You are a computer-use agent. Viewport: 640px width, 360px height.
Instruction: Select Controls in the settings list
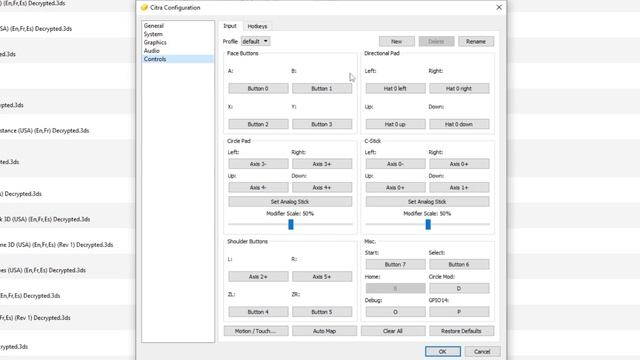pos(178,59)
